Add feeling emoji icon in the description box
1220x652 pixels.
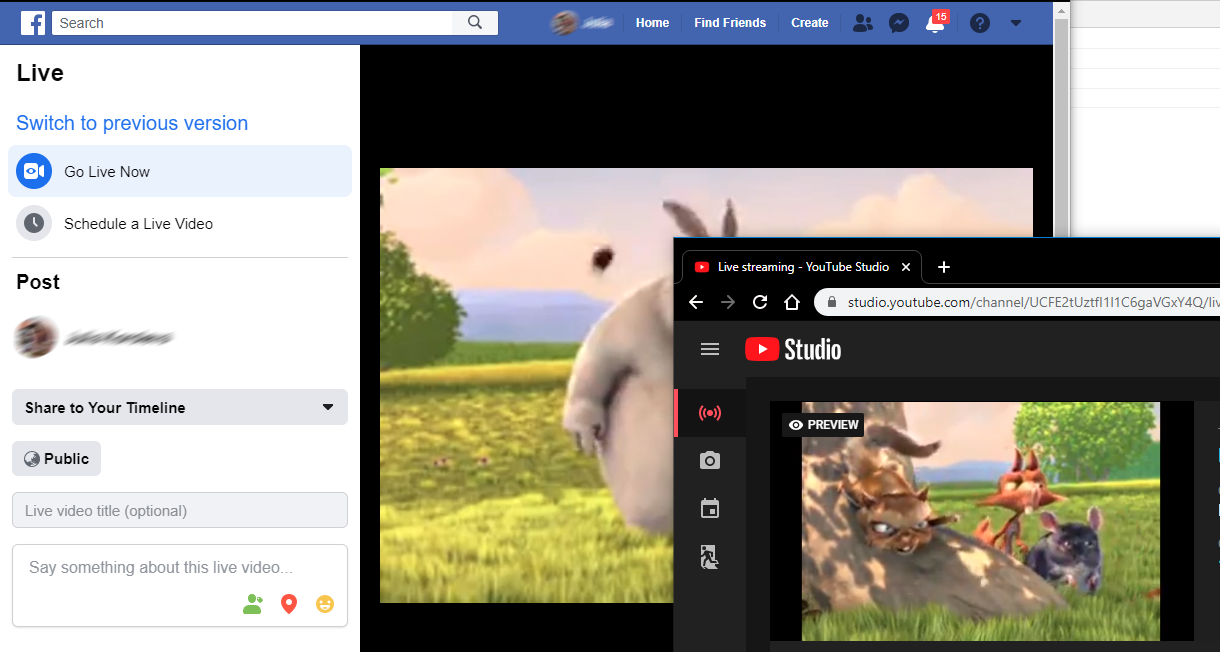pos(324,604)
